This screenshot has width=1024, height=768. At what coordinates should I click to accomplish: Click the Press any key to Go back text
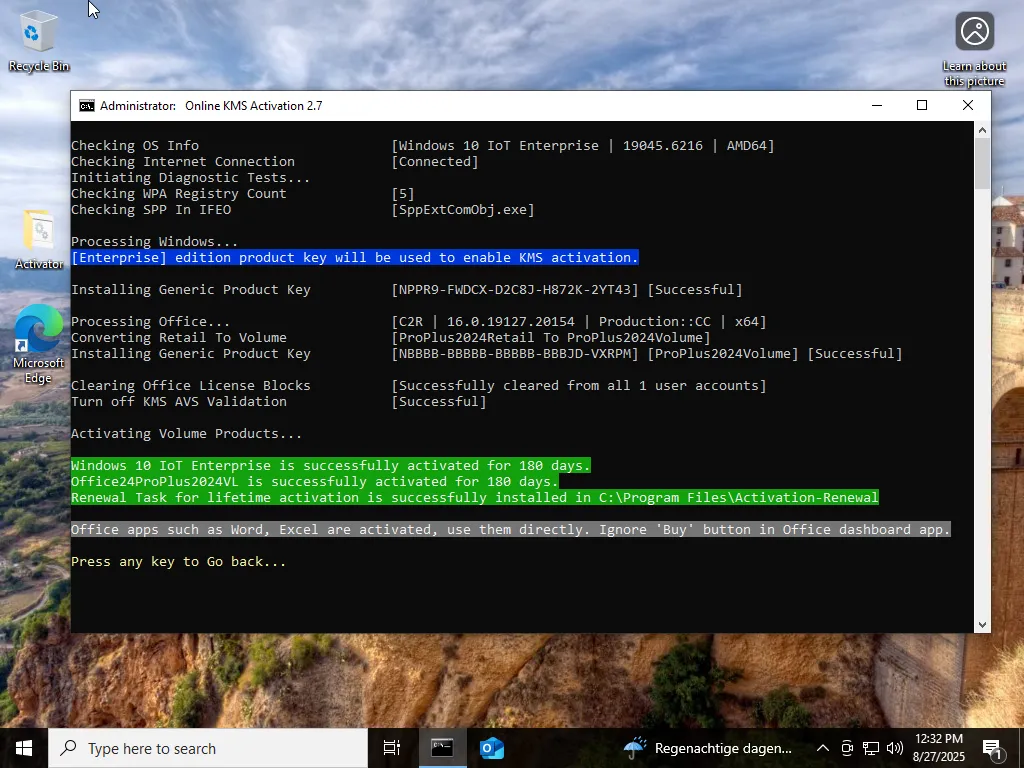178,562
